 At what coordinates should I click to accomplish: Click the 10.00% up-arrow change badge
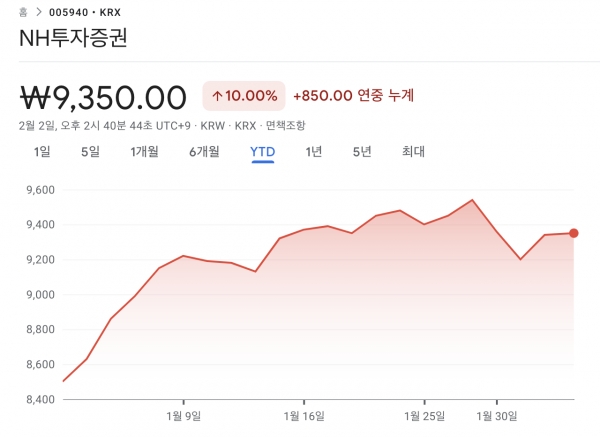point(244,96)
